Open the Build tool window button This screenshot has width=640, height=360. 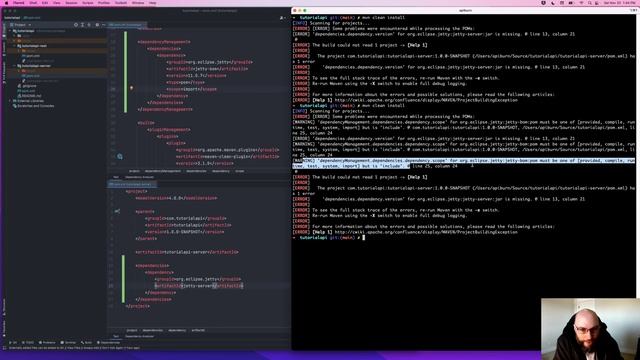point(87,342)
